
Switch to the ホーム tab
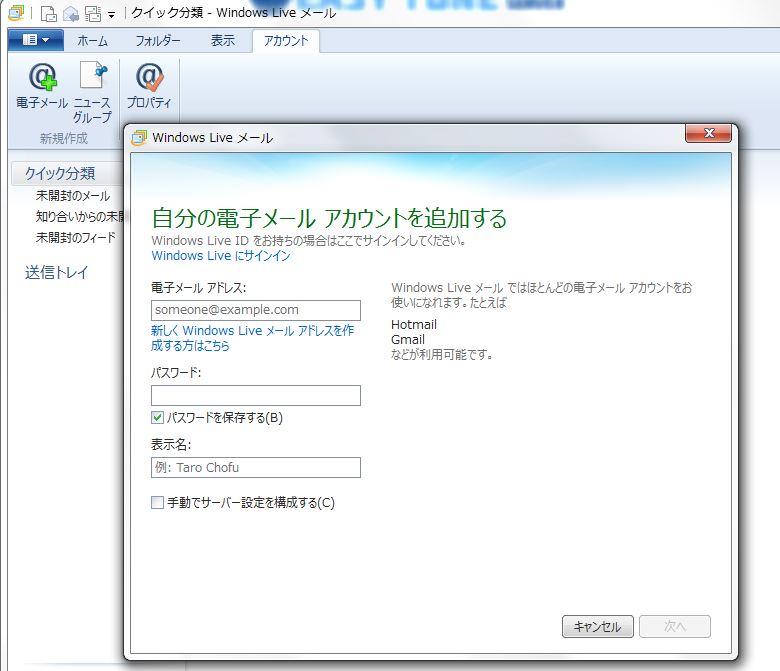[x=92, y=41]
